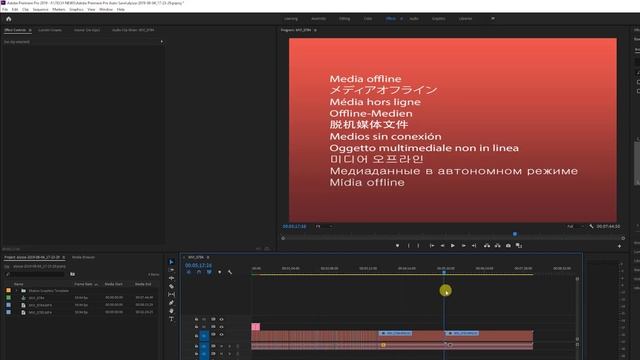The width and height of the screenshot is (640, 360).
Task: Step back one frame in Program monitor
Action: pos(442,246)
